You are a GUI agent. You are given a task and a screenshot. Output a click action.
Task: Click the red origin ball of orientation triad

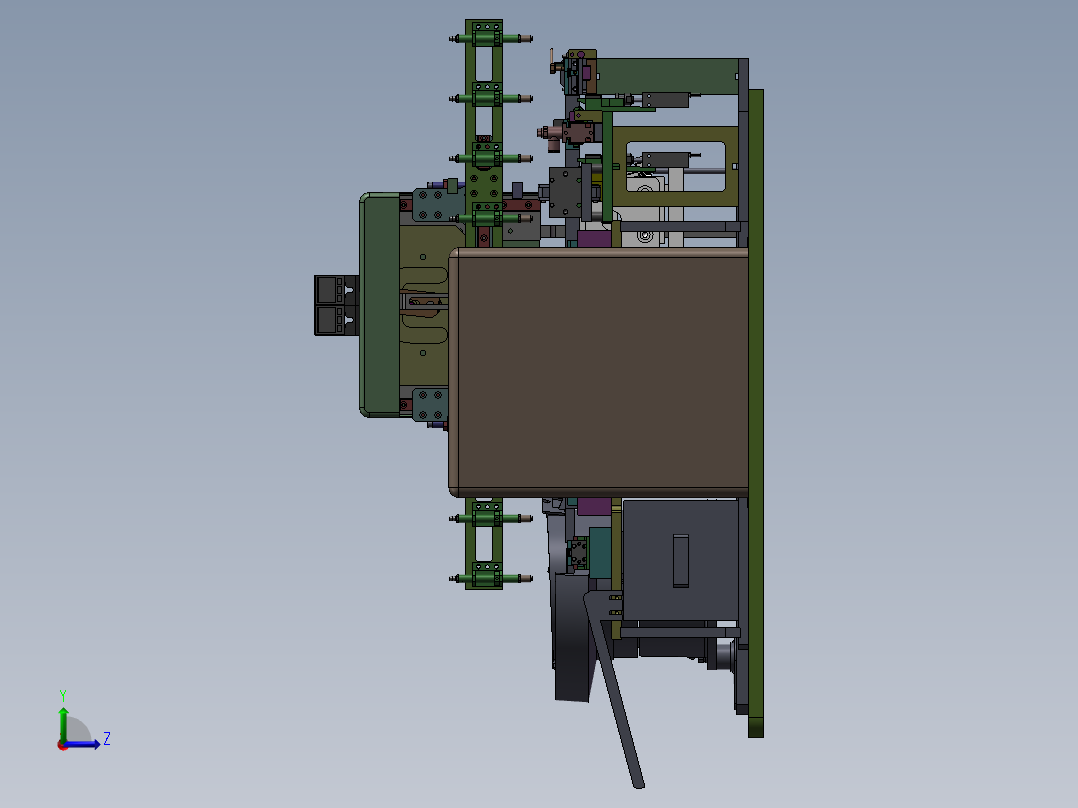[62, 746]
